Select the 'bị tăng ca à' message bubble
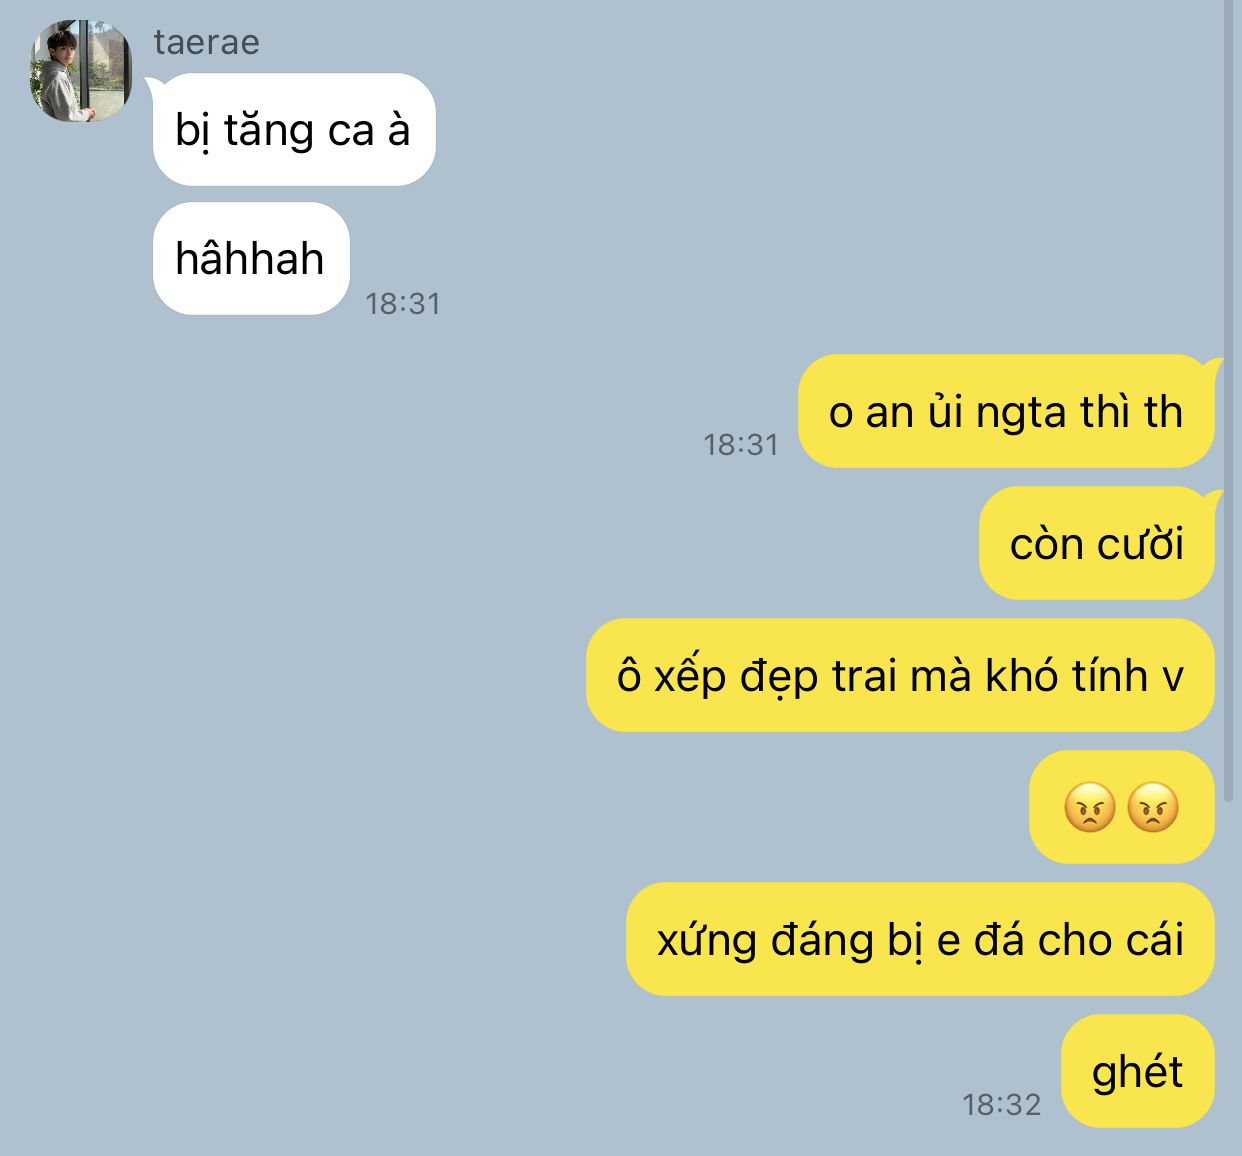Image resolution: width=1242 pixels, height=1156 pixels. 294,129
